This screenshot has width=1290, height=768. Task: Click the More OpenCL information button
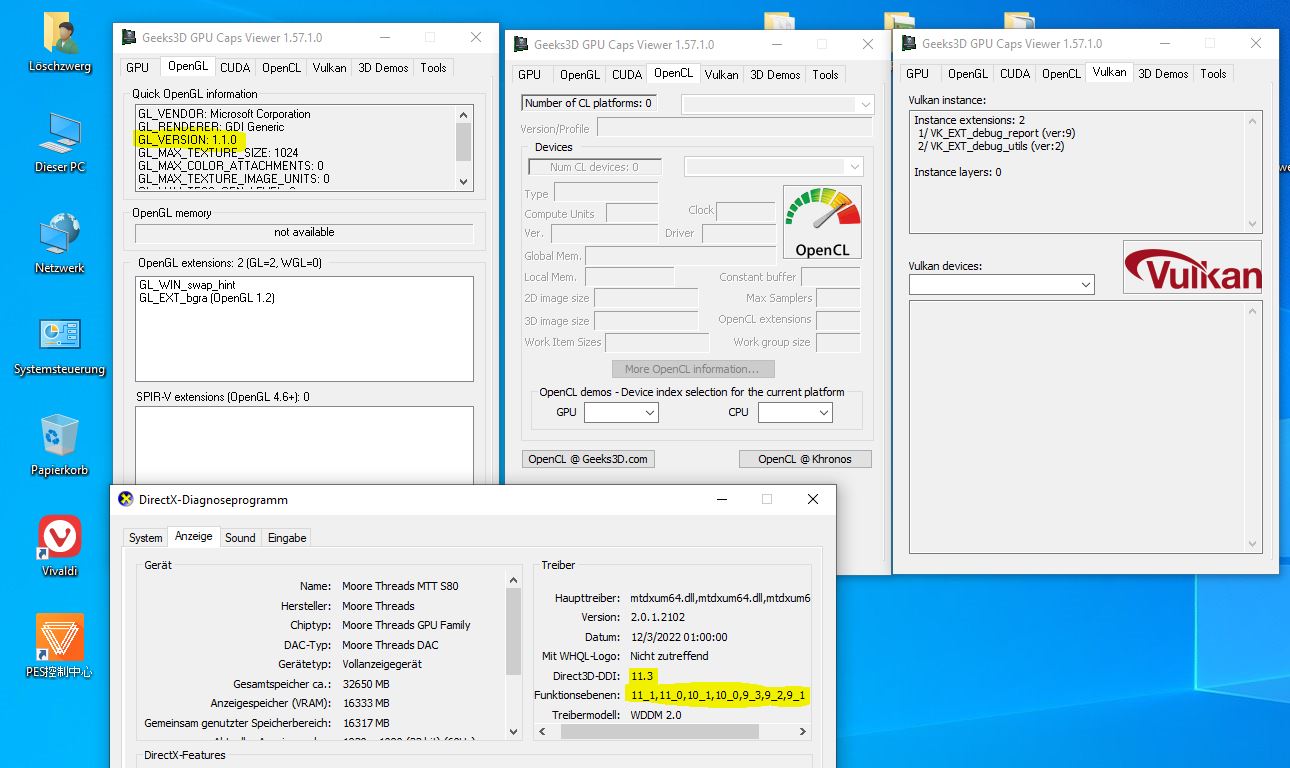coord(692,369)
